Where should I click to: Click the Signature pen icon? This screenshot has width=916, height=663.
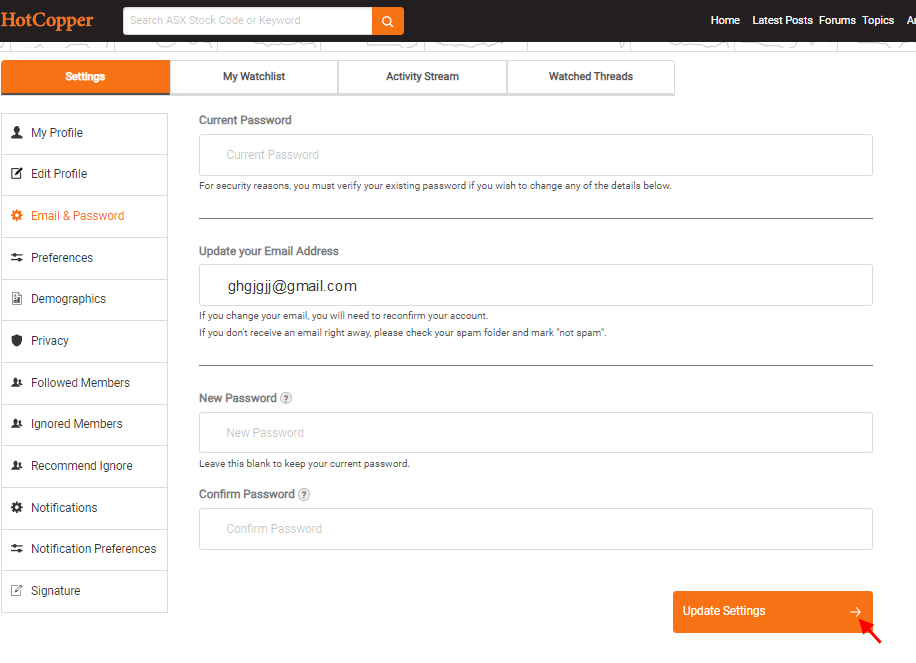[x=15, y=590]
